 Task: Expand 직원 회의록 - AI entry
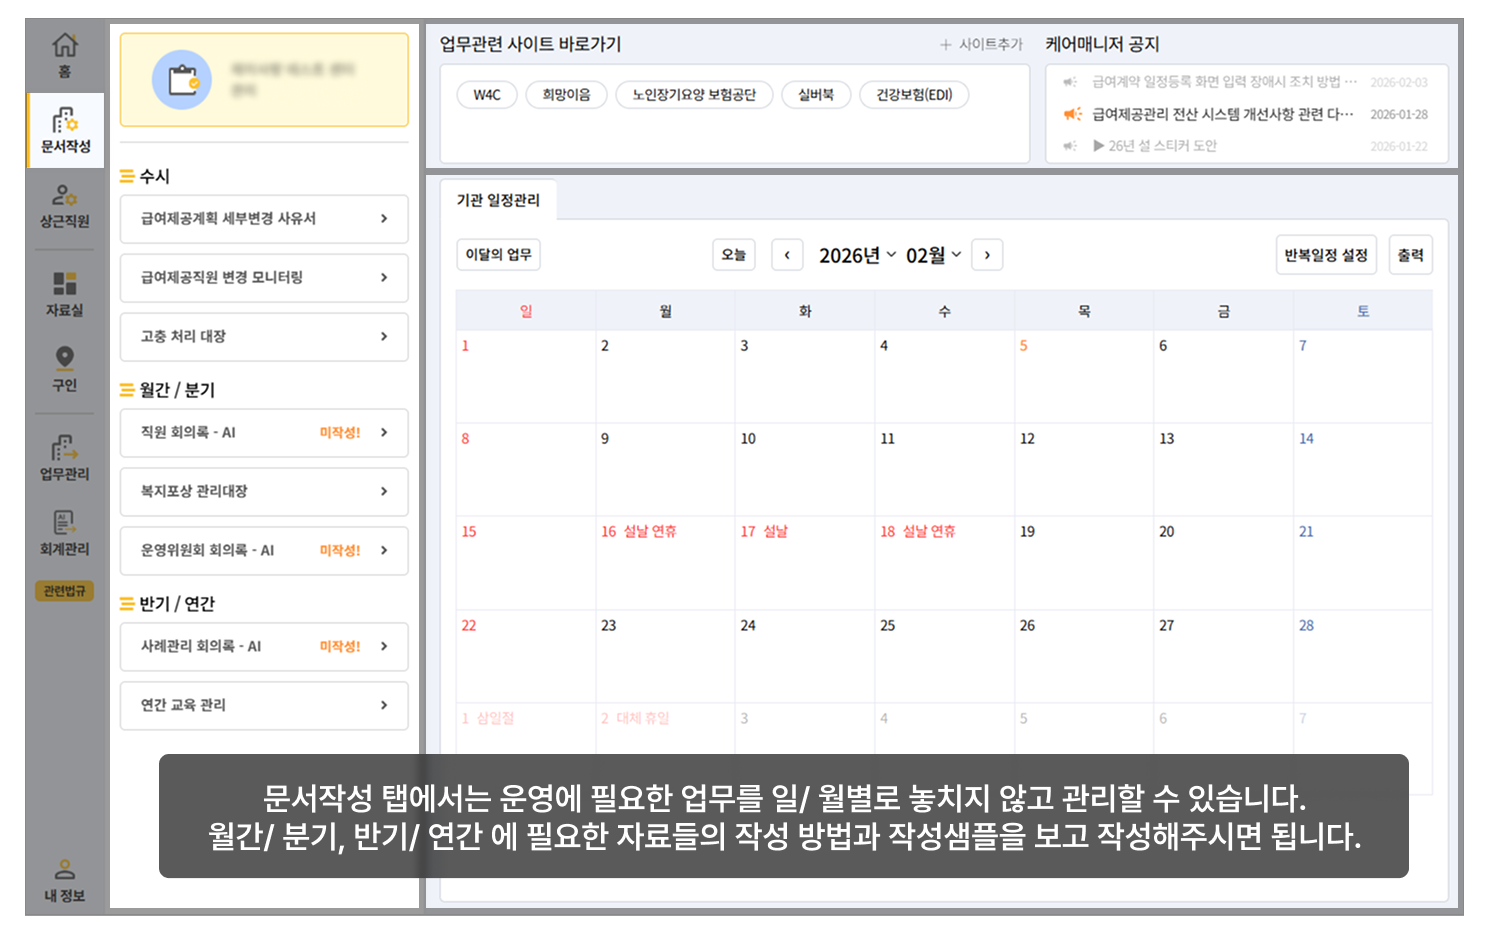coord(264,433)
